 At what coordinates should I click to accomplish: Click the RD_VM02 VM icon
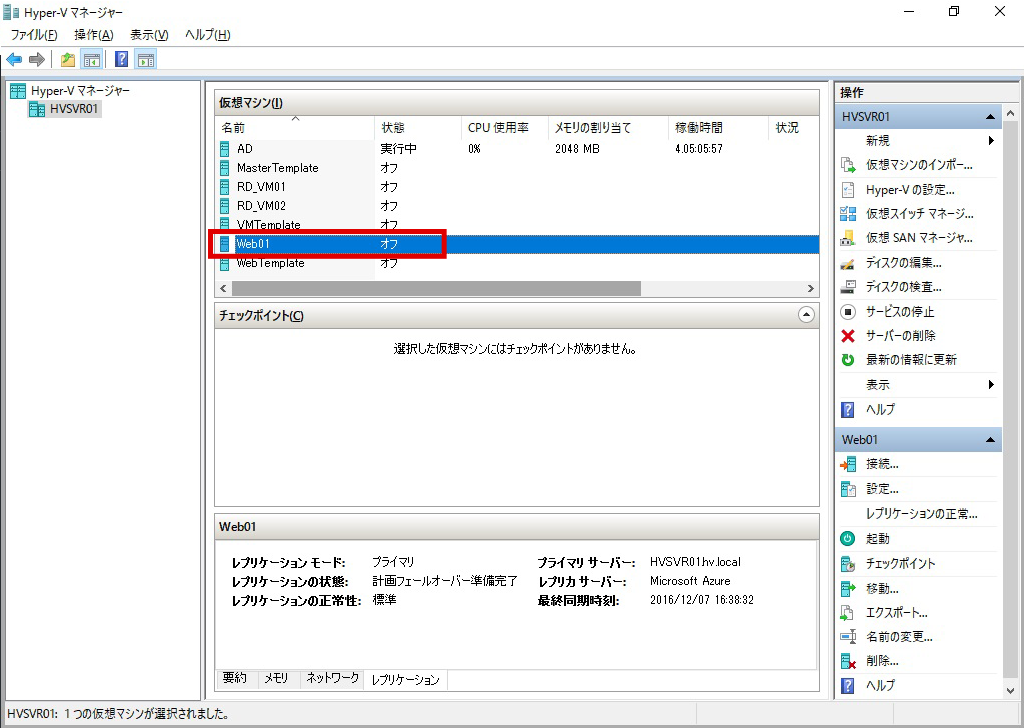tap(225, 206)
